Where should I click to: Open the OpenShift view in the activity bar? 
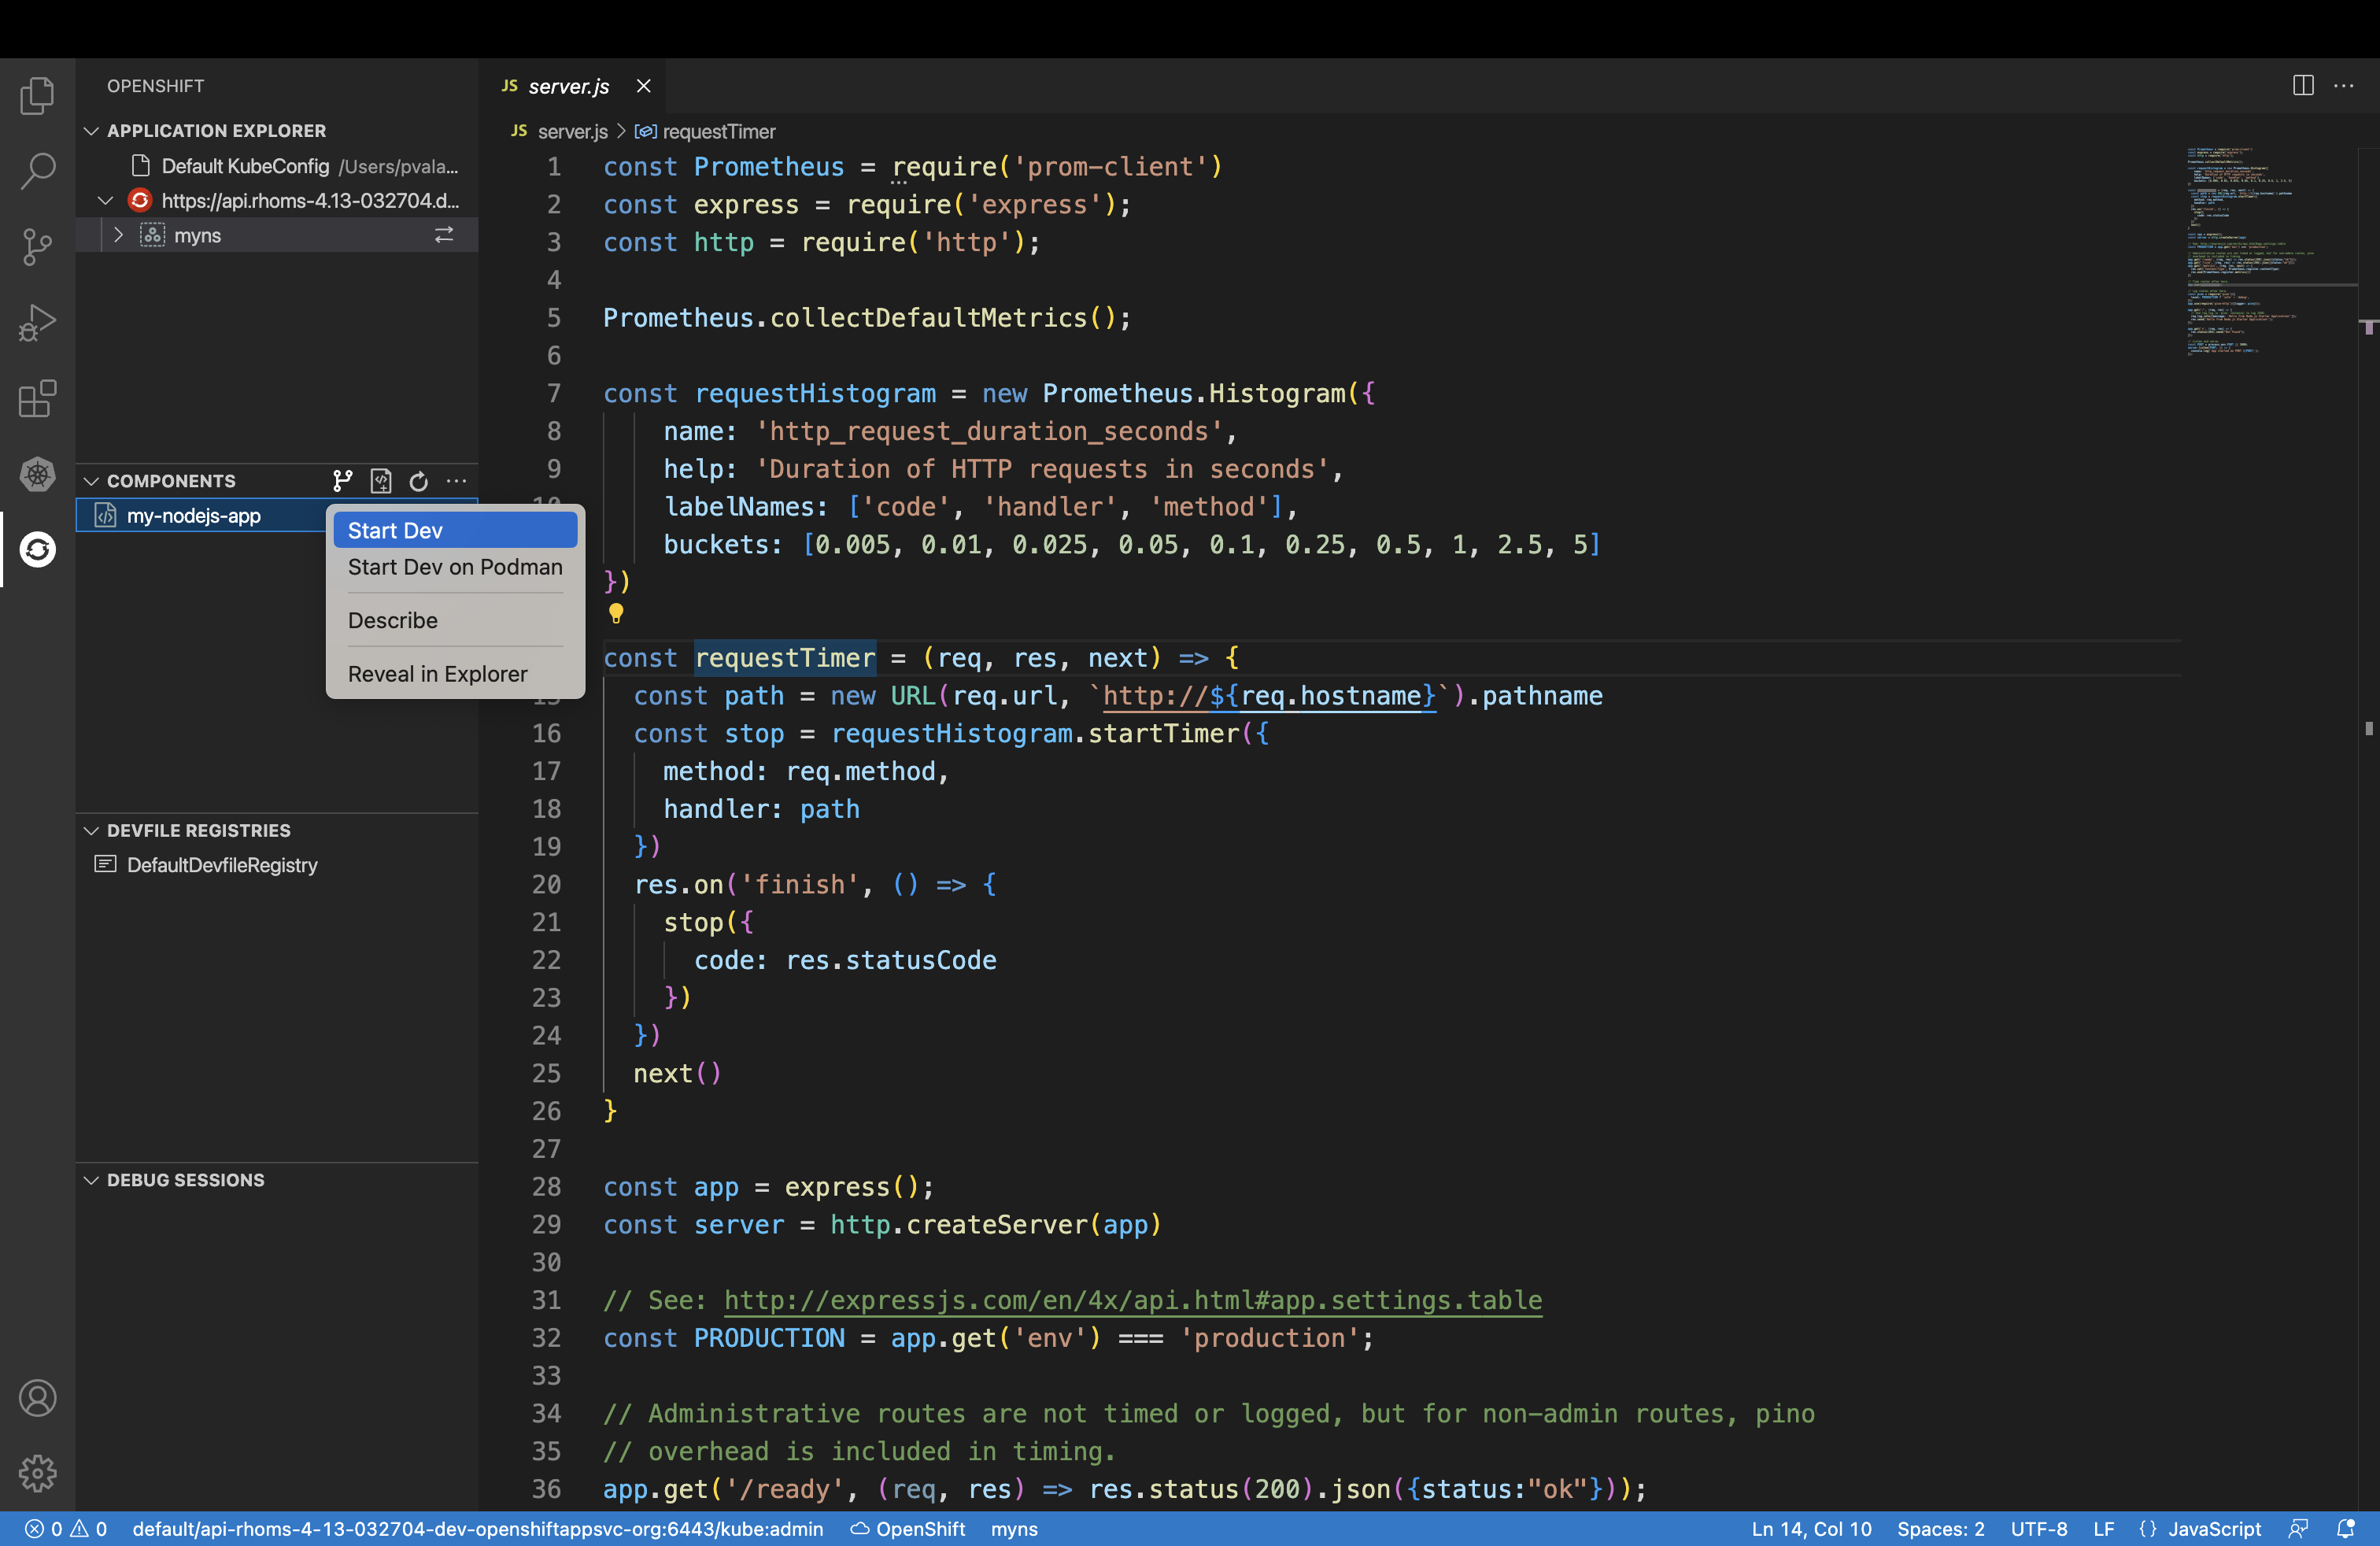[x=37, y=549]
